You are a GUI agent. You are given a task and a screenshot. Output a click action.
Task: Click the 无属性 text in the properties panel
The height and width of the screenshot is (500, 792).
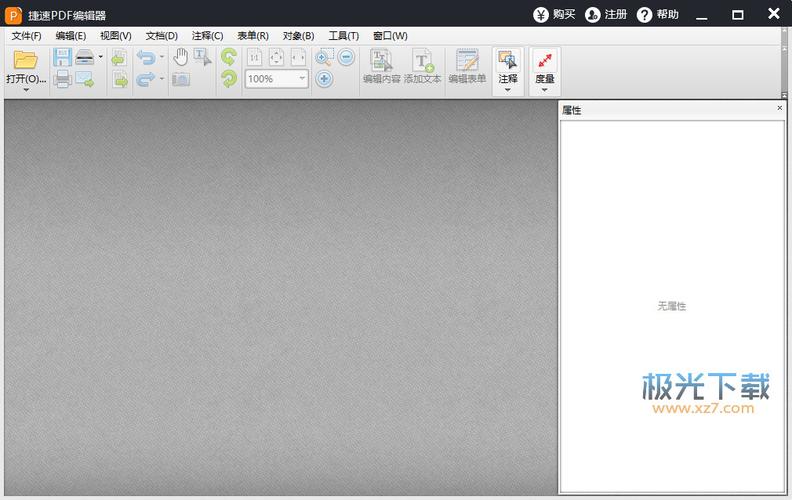672,306
